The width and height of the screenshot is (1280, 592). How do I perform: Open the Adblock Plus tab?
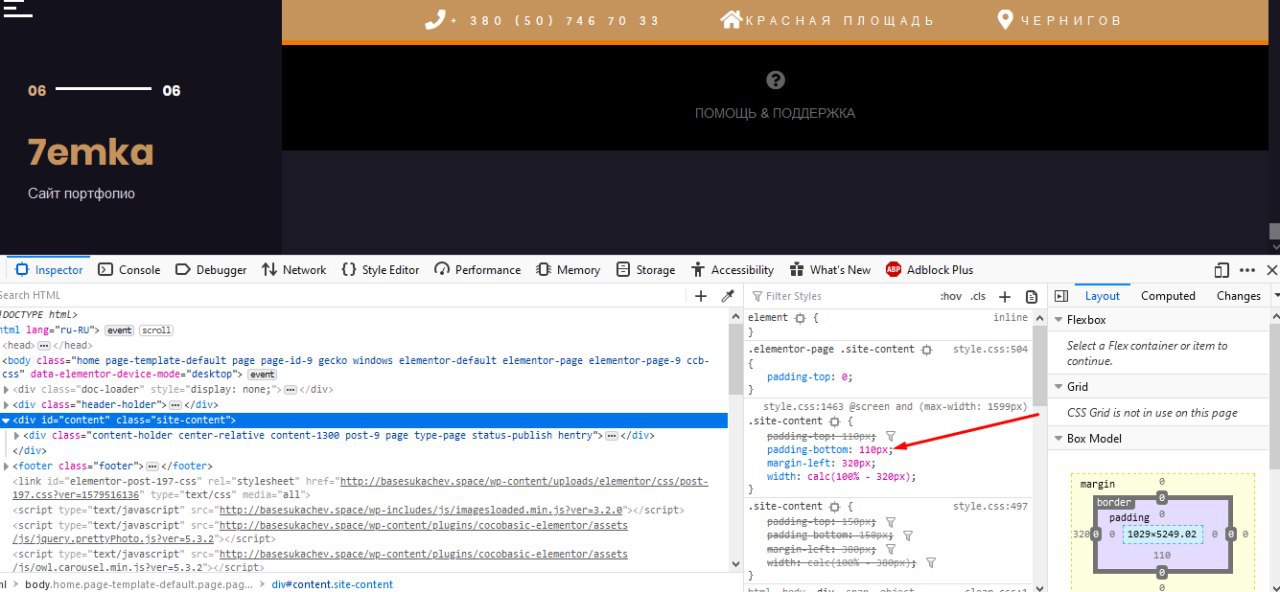click(x=929, y=270)
